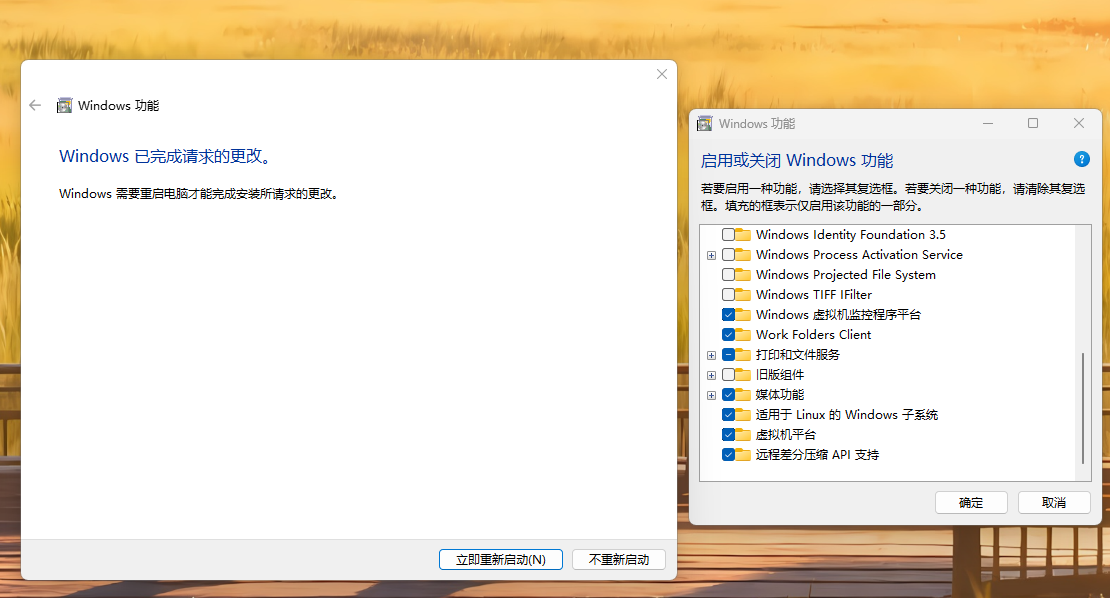
Task: Uncheck 适用于 Linux 的 Windows 子系统 checkbox
Action: click(x=728, y=415)
